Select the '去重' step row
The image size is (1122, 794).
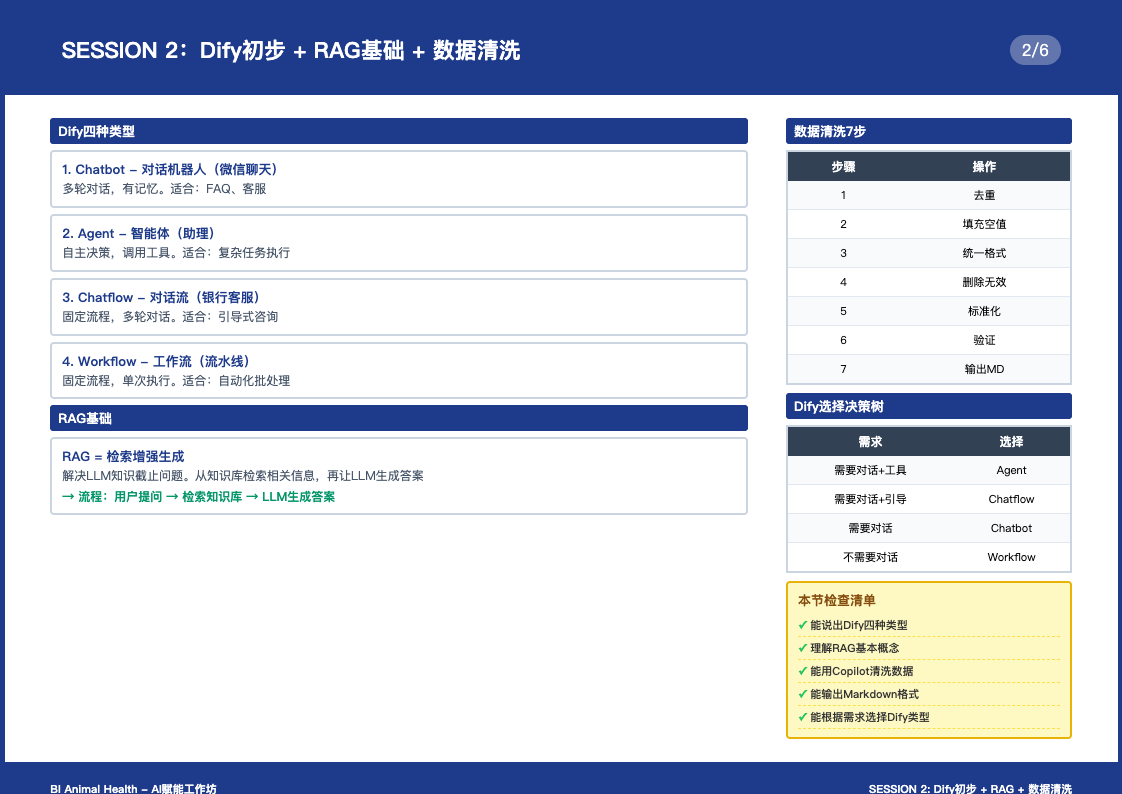928,196
